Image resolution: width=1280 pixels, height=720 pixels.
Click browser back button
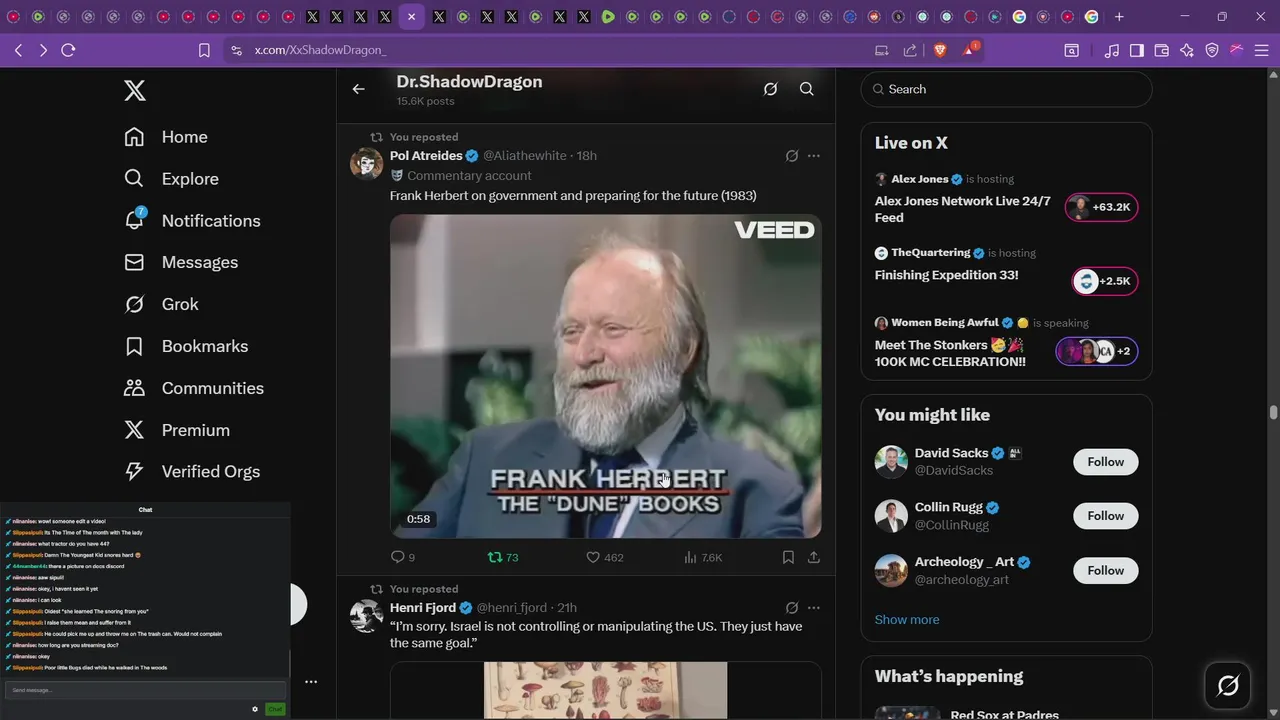(x=18, y=50)
